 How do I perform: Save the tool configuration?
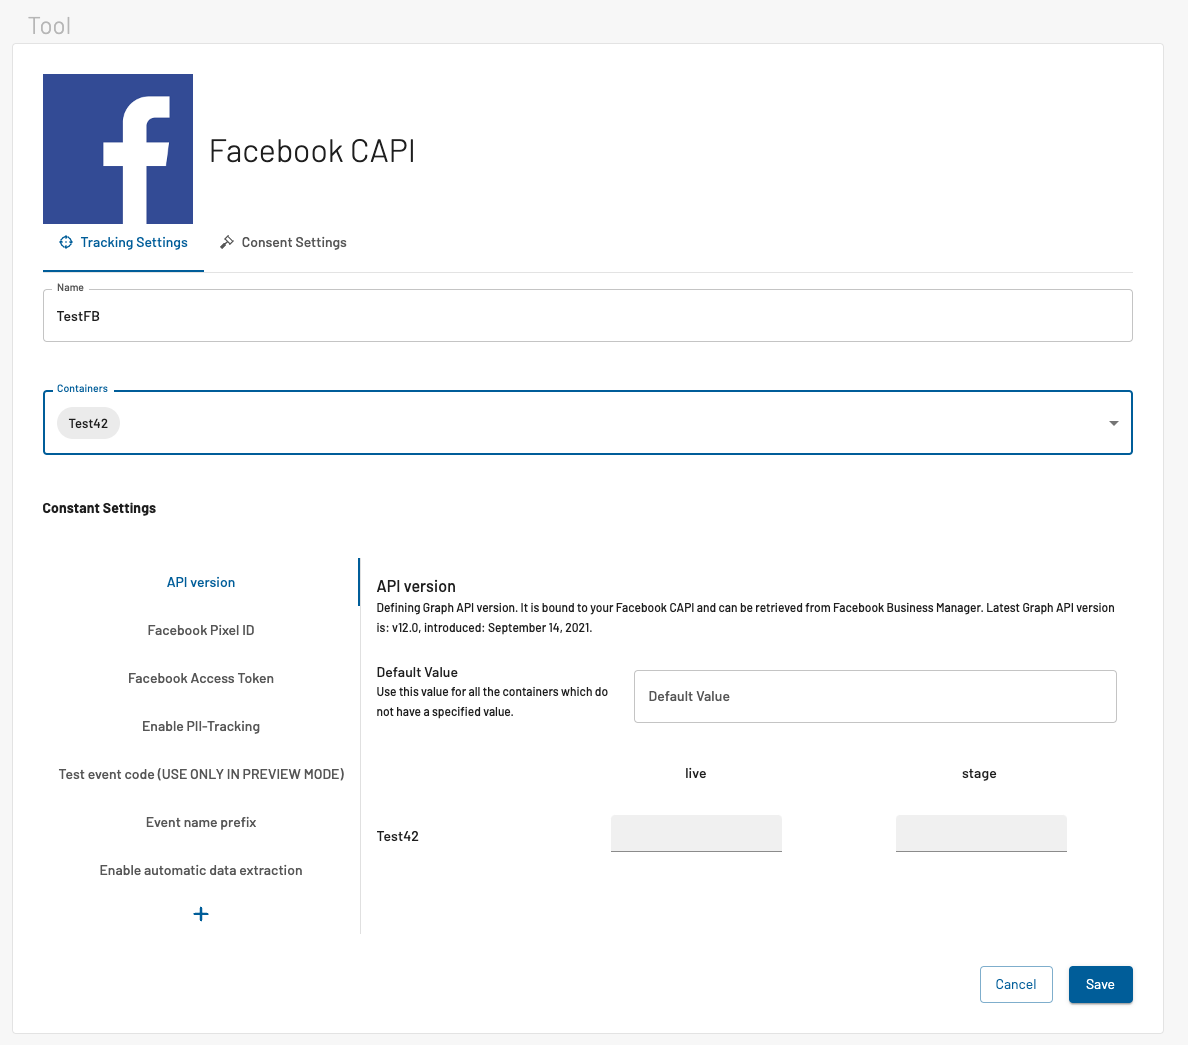[1100, 984]
